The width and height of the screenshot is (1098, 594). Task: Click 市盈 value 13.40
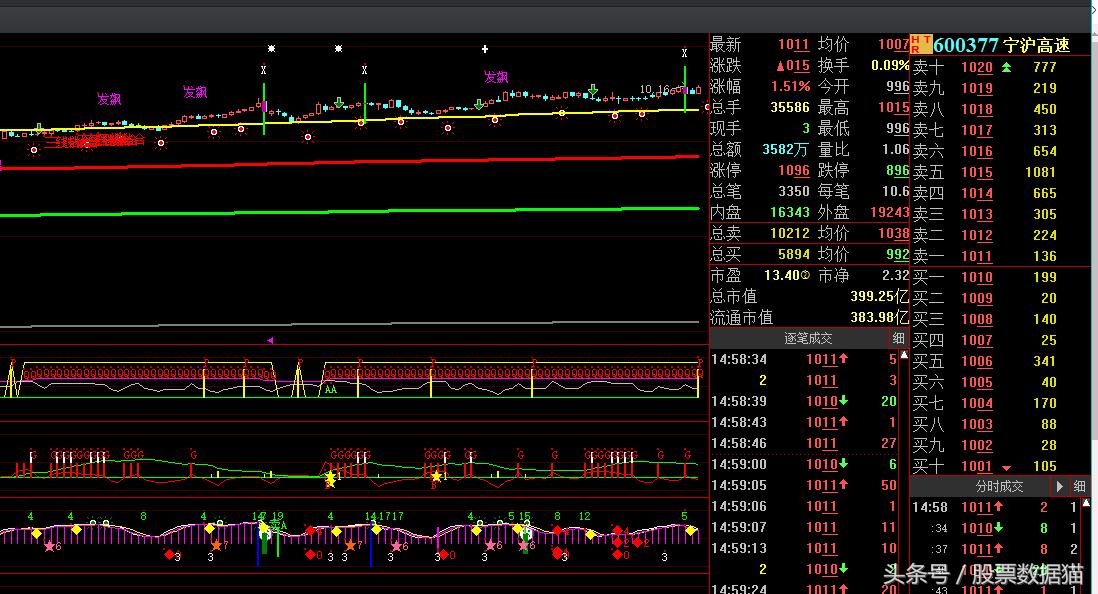(783, 275)
